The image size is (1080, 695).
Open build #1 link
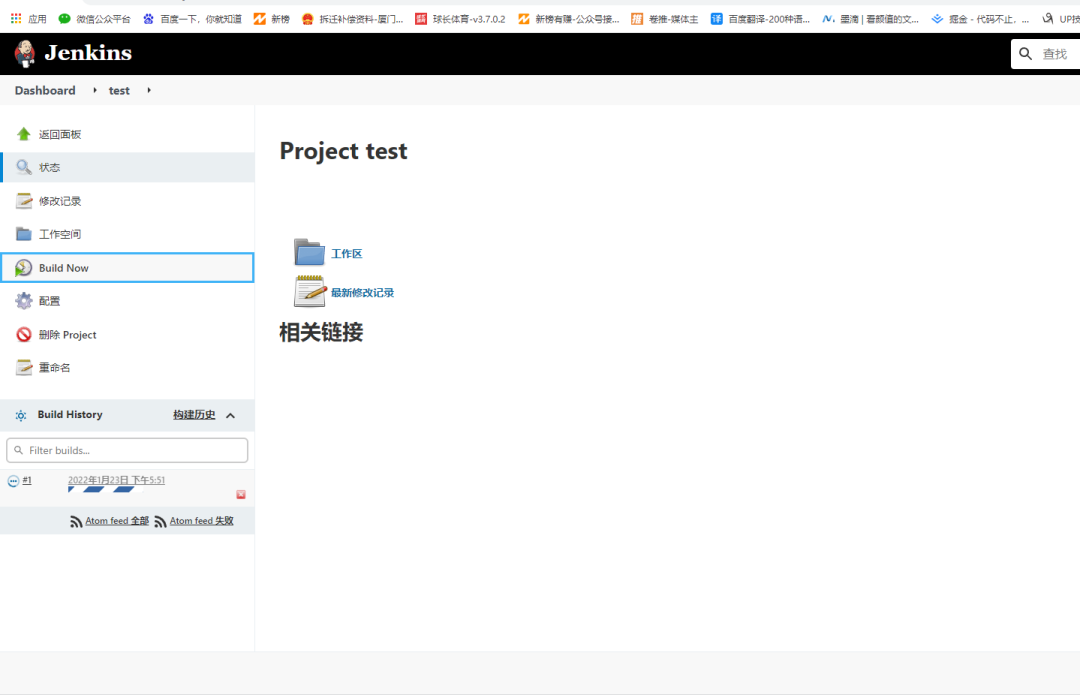[27, 480]
